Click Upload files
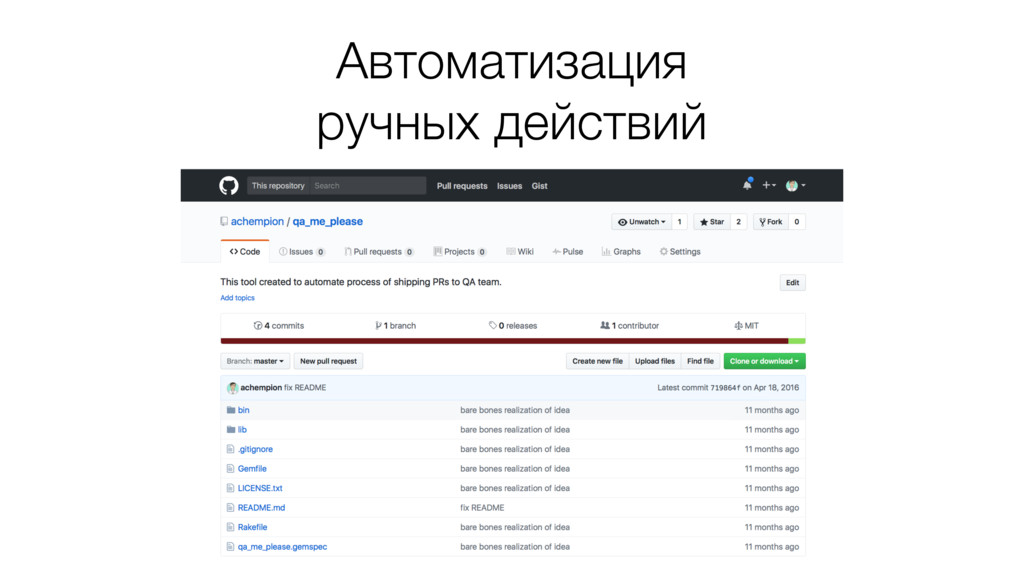1024x576 pixels. (x=655, y=361)
